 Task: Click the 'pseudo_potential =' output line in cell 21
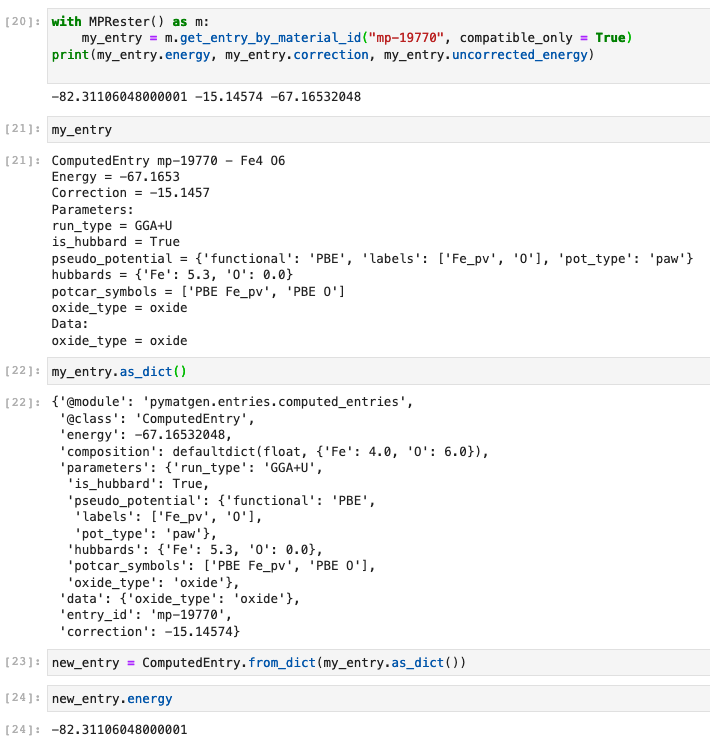point(372,259)
